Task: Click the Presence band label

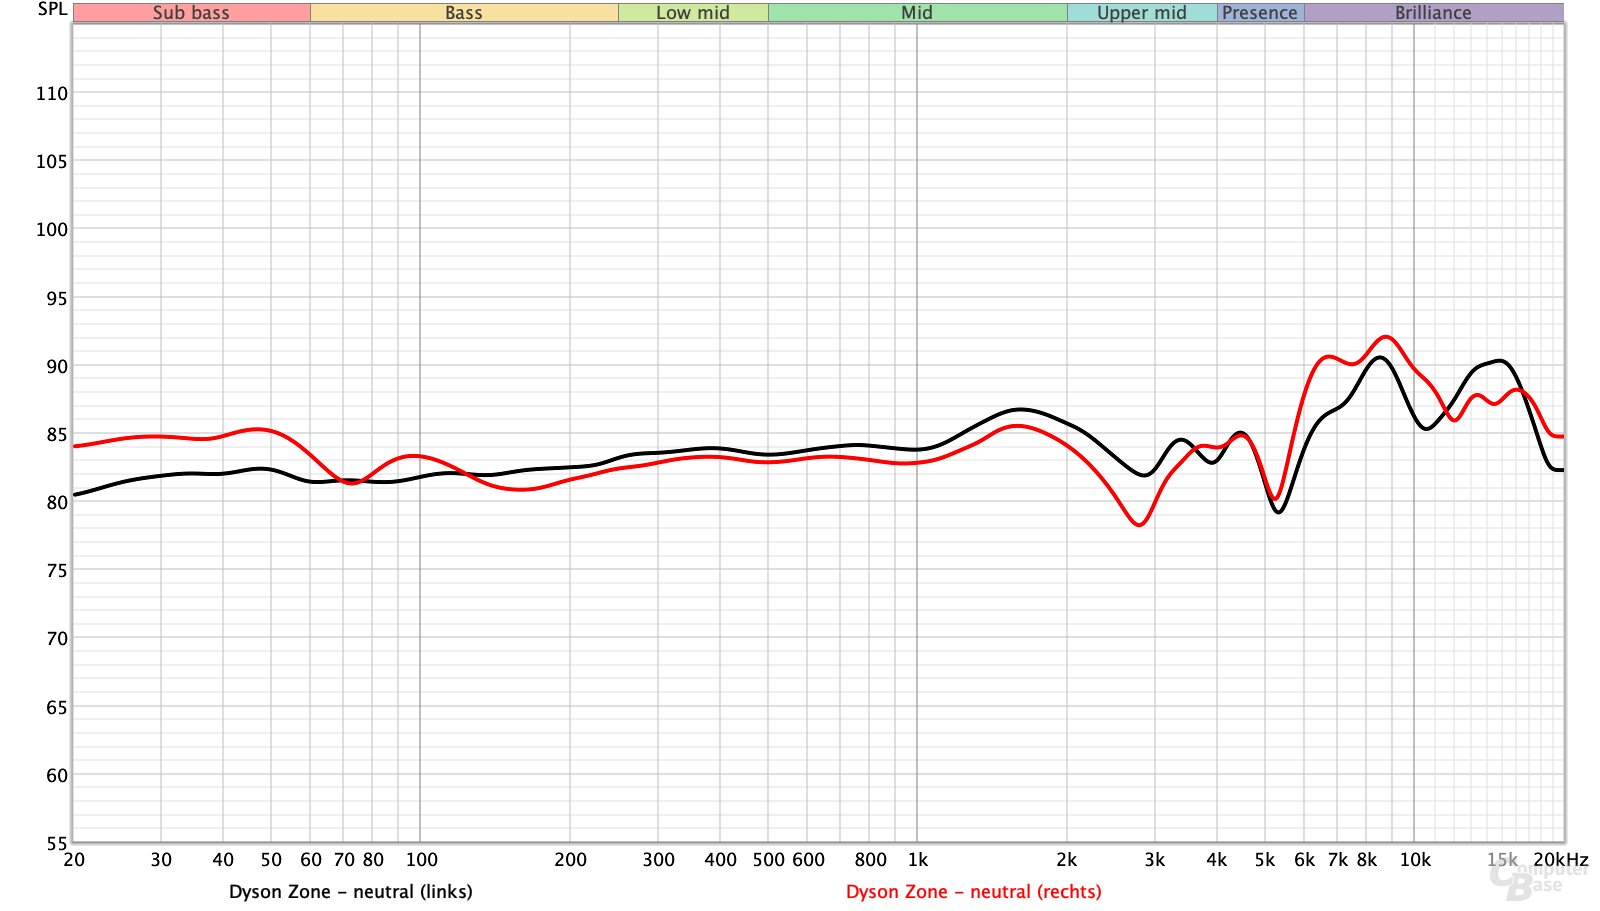Action: click(x=1260, y=13)
